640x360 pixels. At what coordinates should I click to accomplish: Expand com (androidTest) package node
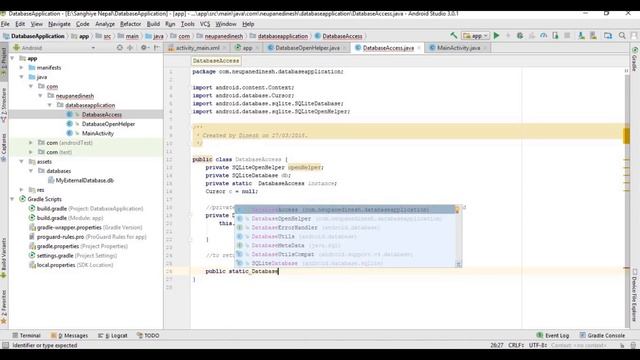point(31,143)
